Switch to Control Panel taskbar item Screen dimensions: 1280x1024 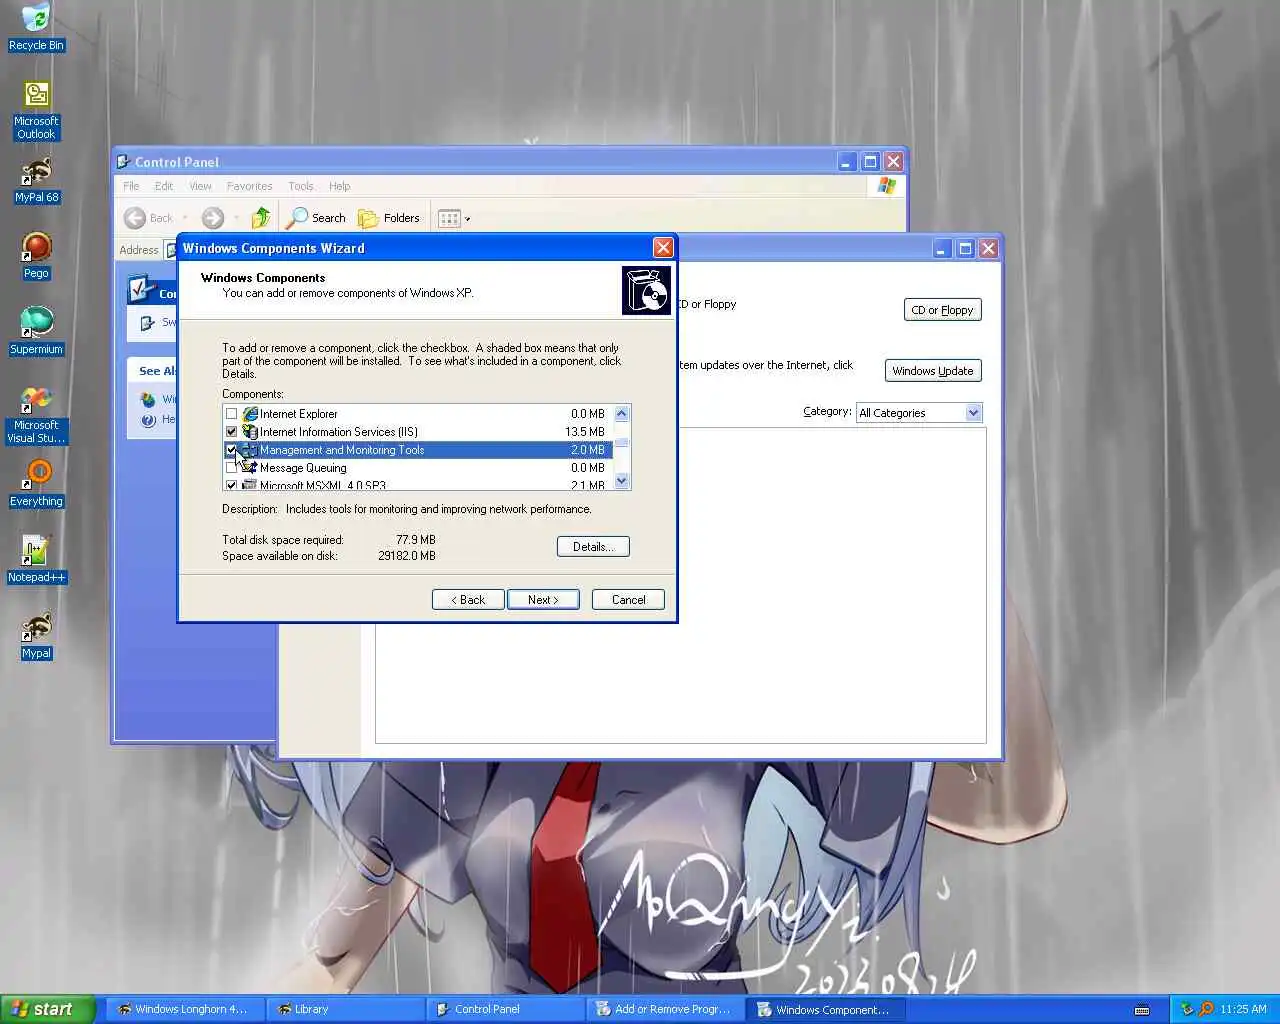505,1009
